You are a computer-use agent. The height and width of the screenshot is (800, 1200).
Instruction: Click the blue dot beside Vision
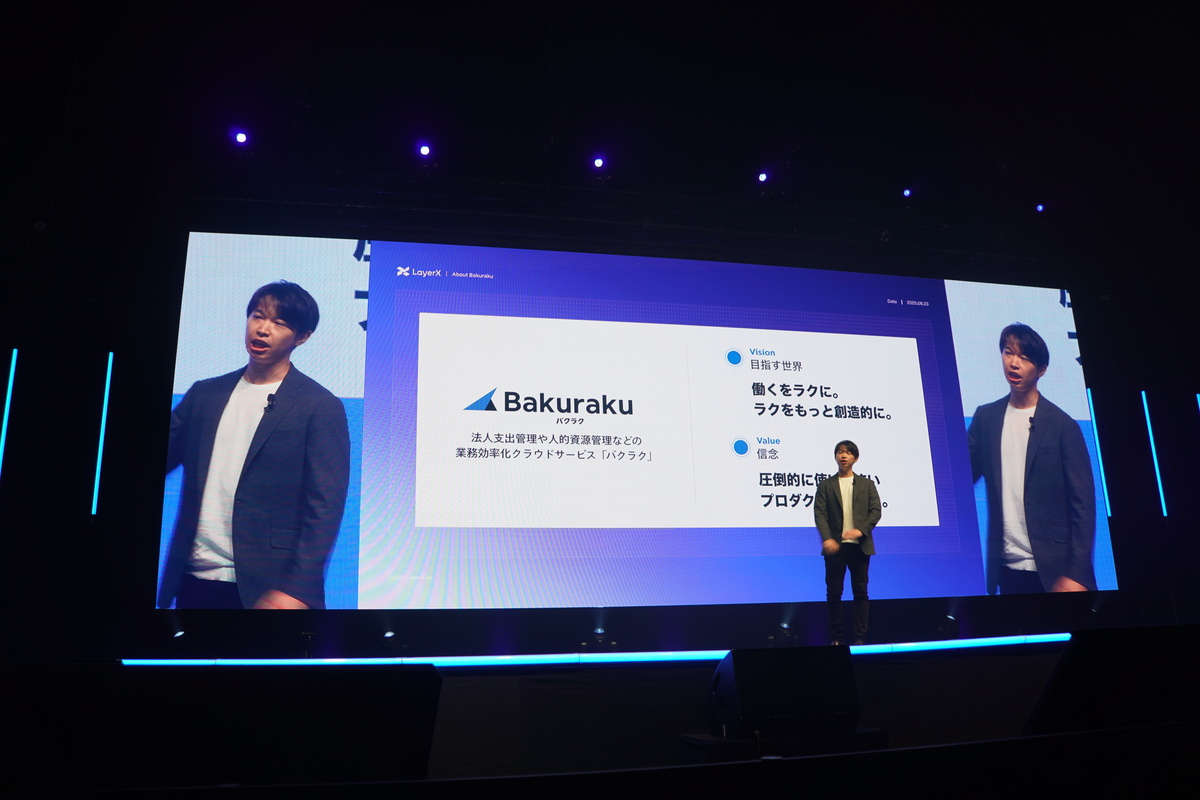734,357
